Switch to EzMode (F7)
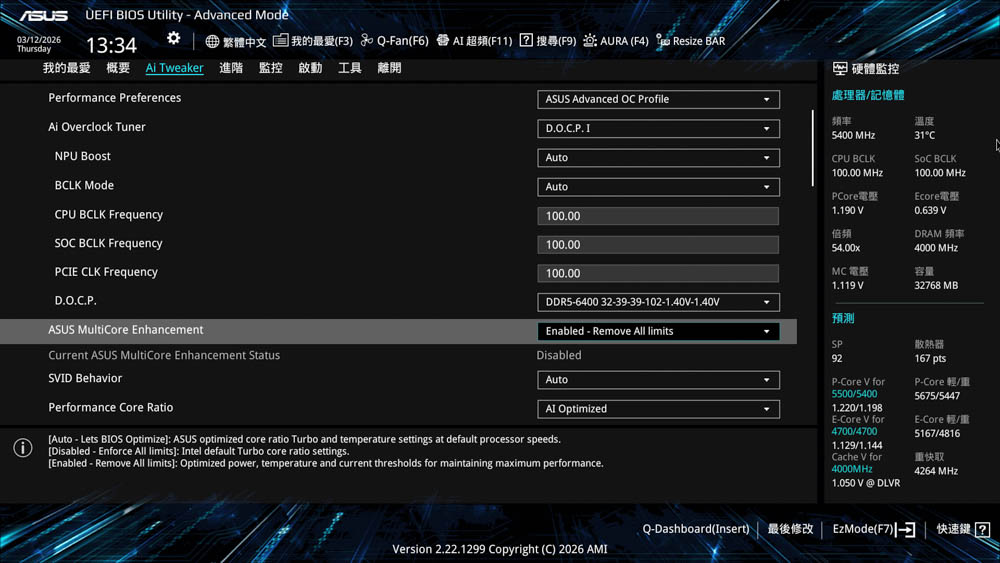The height and width of the screenshot is (563, 1000). pyautogui.click(x=873, y=529)
